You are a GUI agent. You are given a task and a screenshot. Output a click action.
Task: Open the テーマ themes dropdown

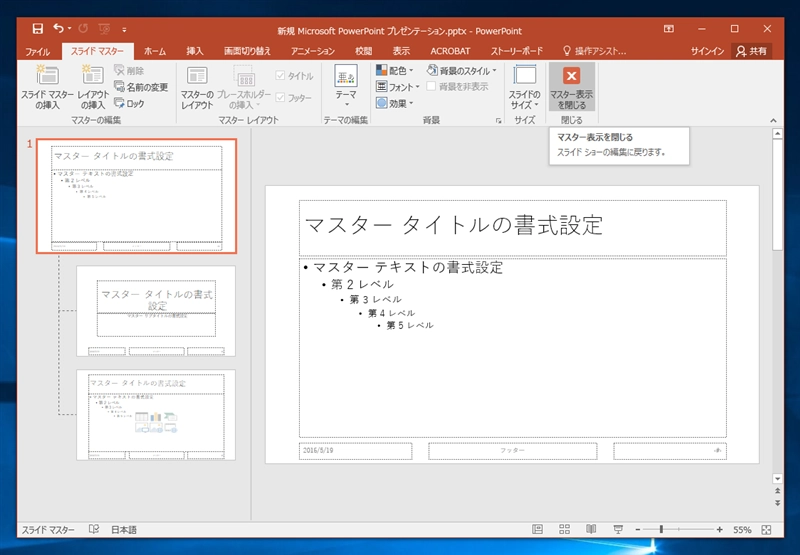[346, 86]
